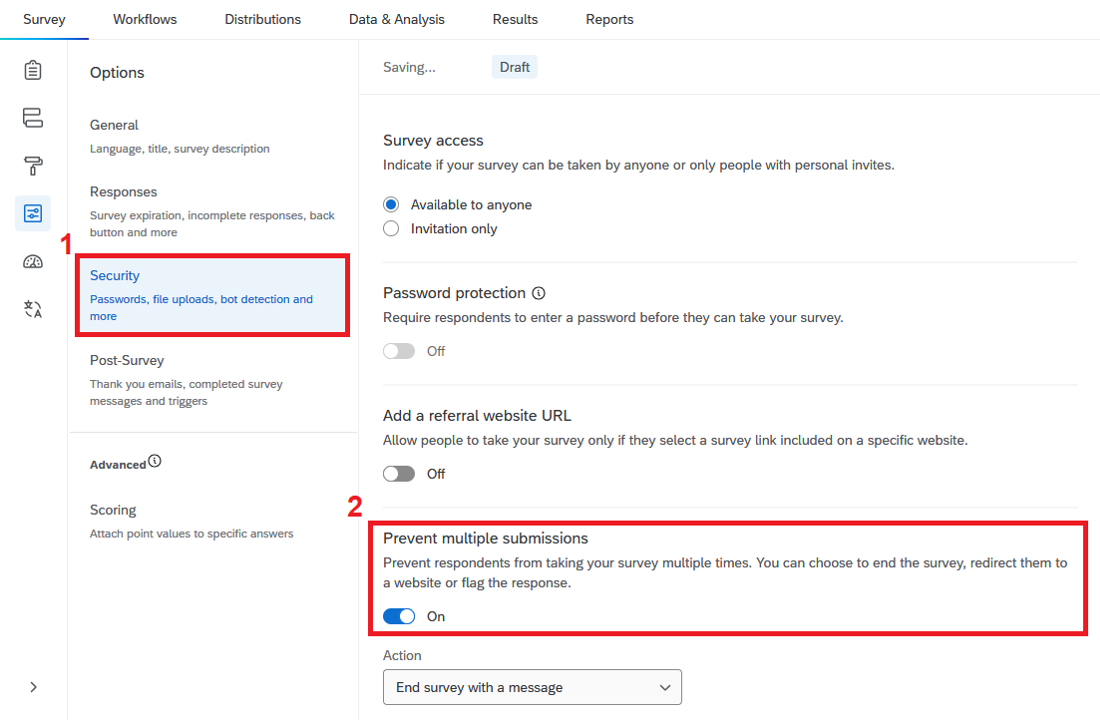Image resolution: width=1100 pixels, height=720 pixels.
Task: Open the survey flow icon
Action: [x=33, y=118]
